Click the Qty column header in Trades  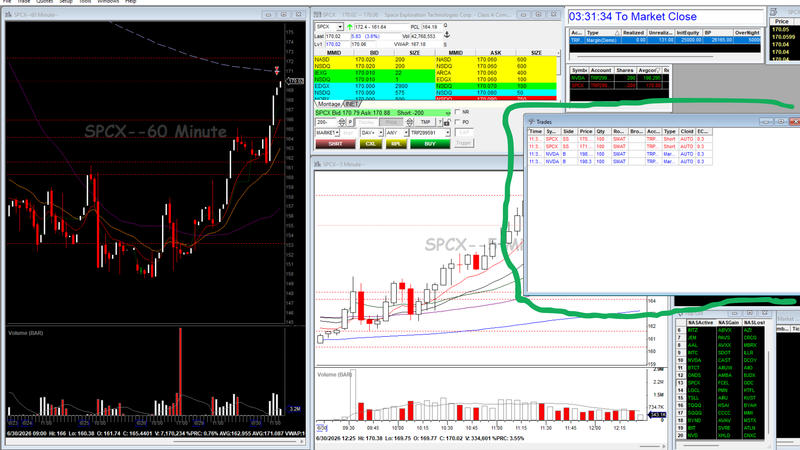point(601,132)
